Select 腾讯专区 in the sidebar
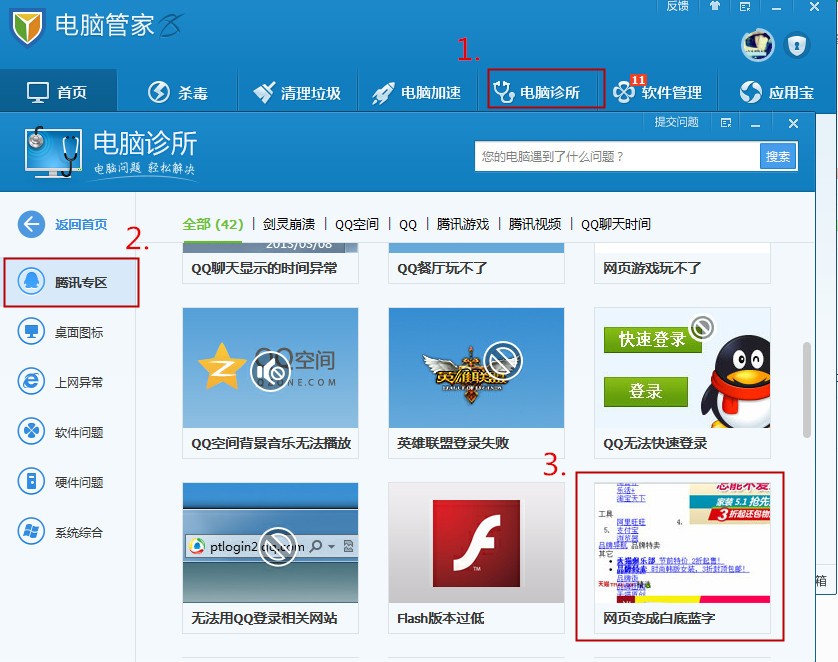Screen dimensions: 838x662 [x=71, y=282]
